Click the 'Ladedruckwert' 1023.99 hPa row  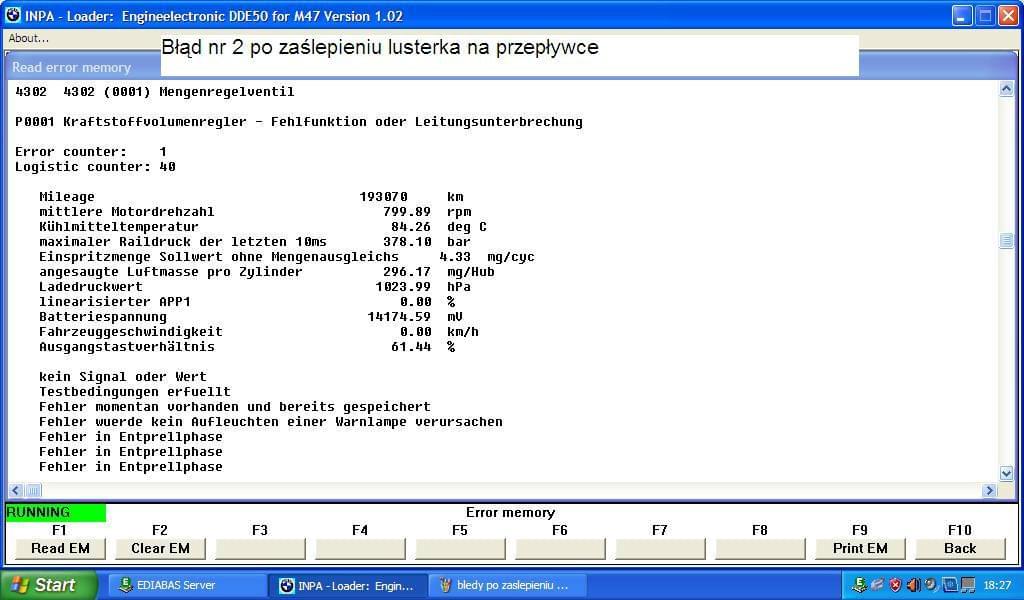coord(255,287)
